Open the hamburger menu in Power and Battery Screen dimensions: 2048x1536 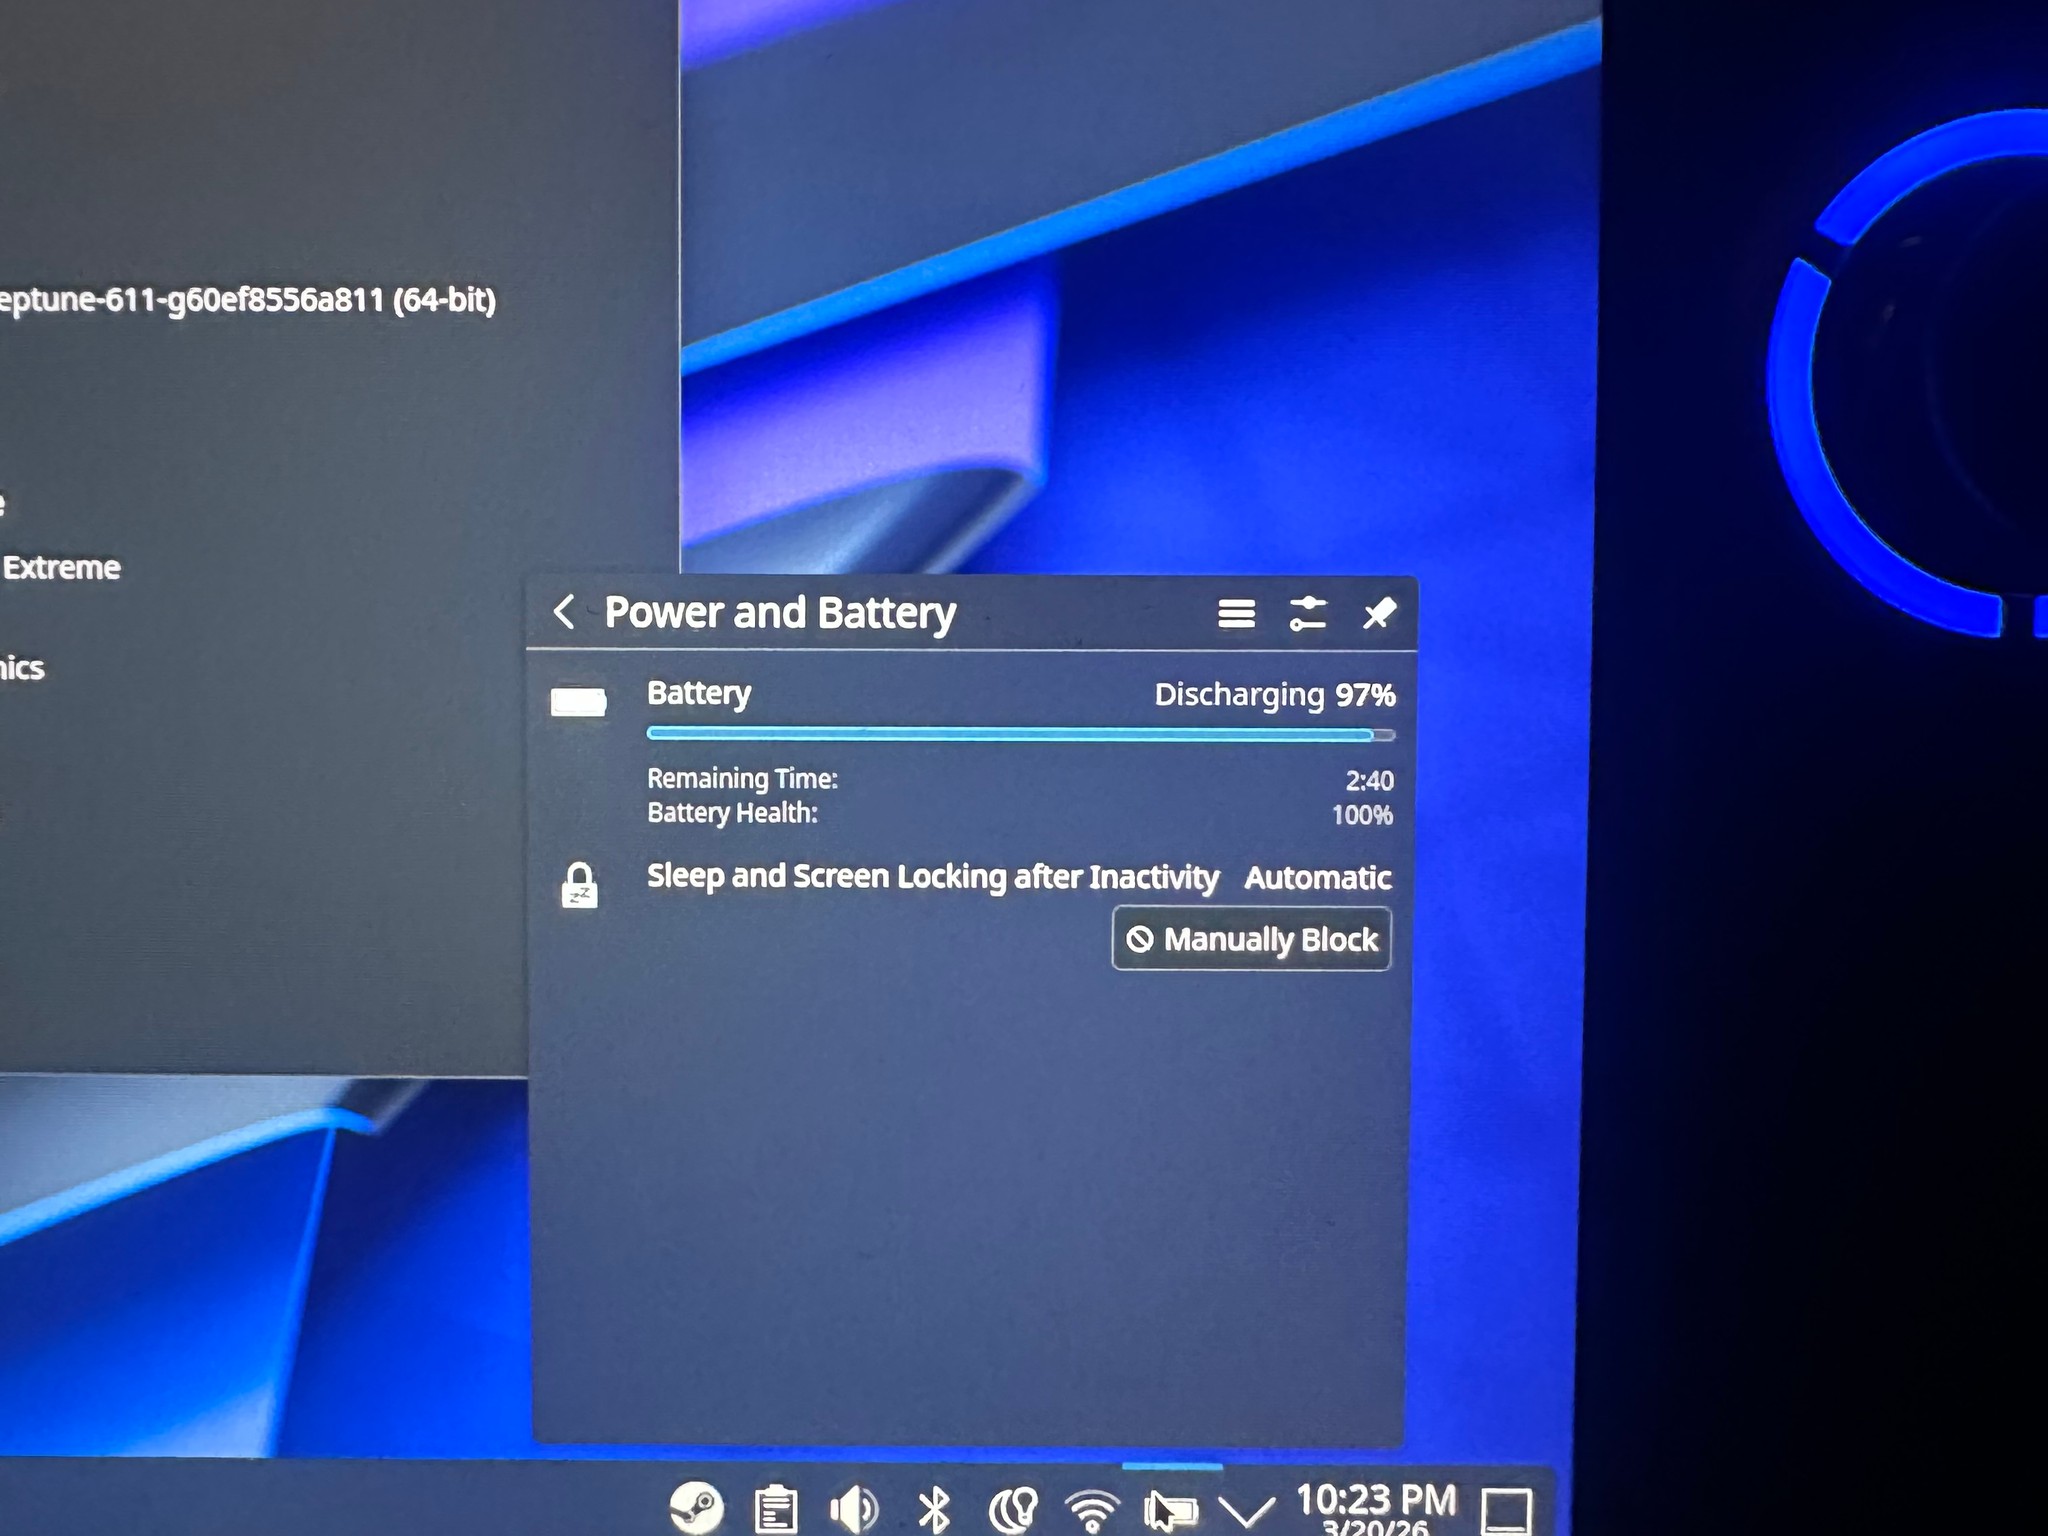coord(1236,613)
